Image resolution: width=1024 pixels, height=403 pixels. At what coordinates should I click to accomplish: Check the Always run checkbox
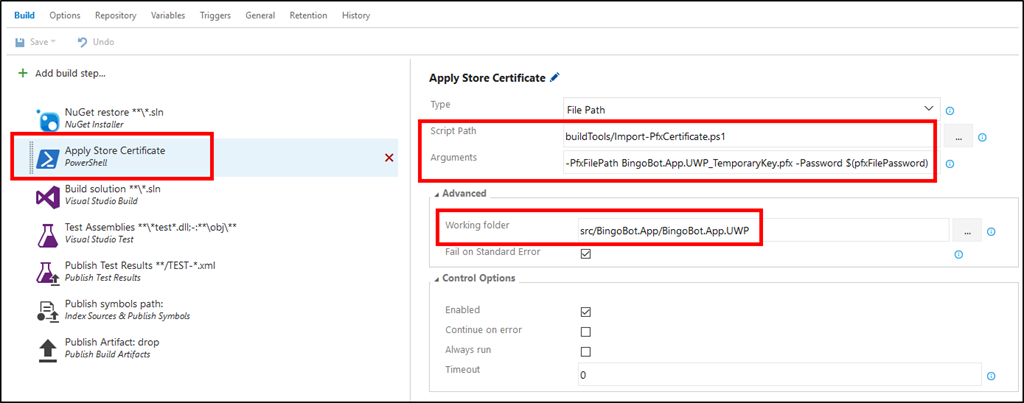tap(586, 351)
